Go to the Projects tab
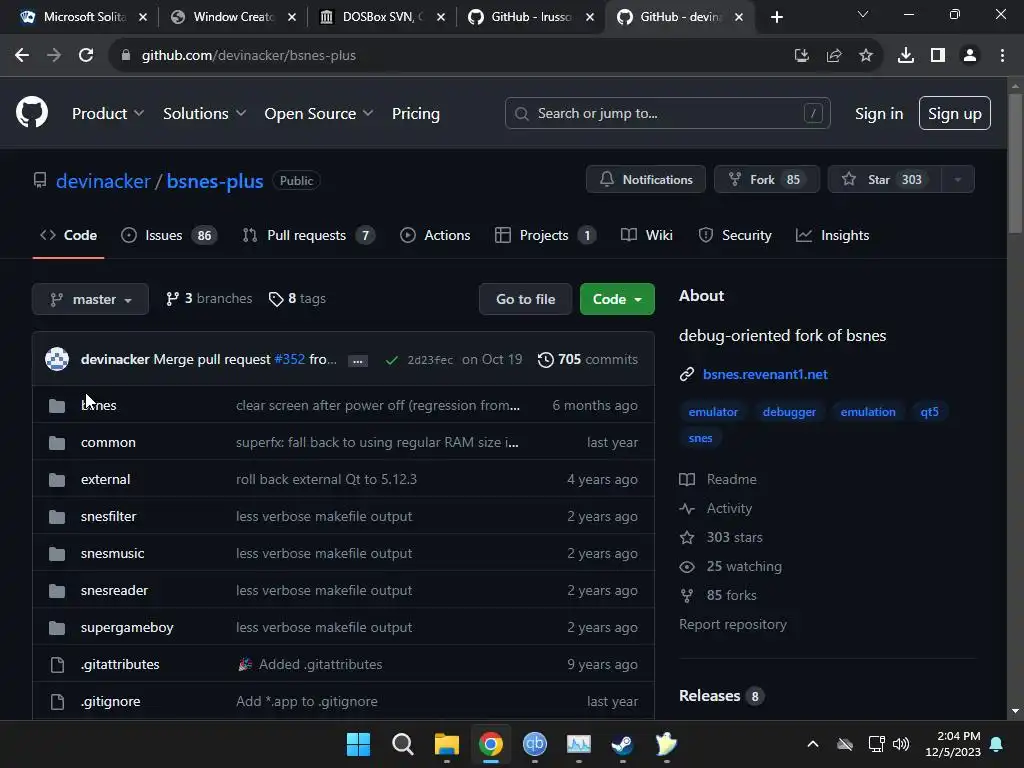The image size is (1024, 768). [x=545, y=235]
